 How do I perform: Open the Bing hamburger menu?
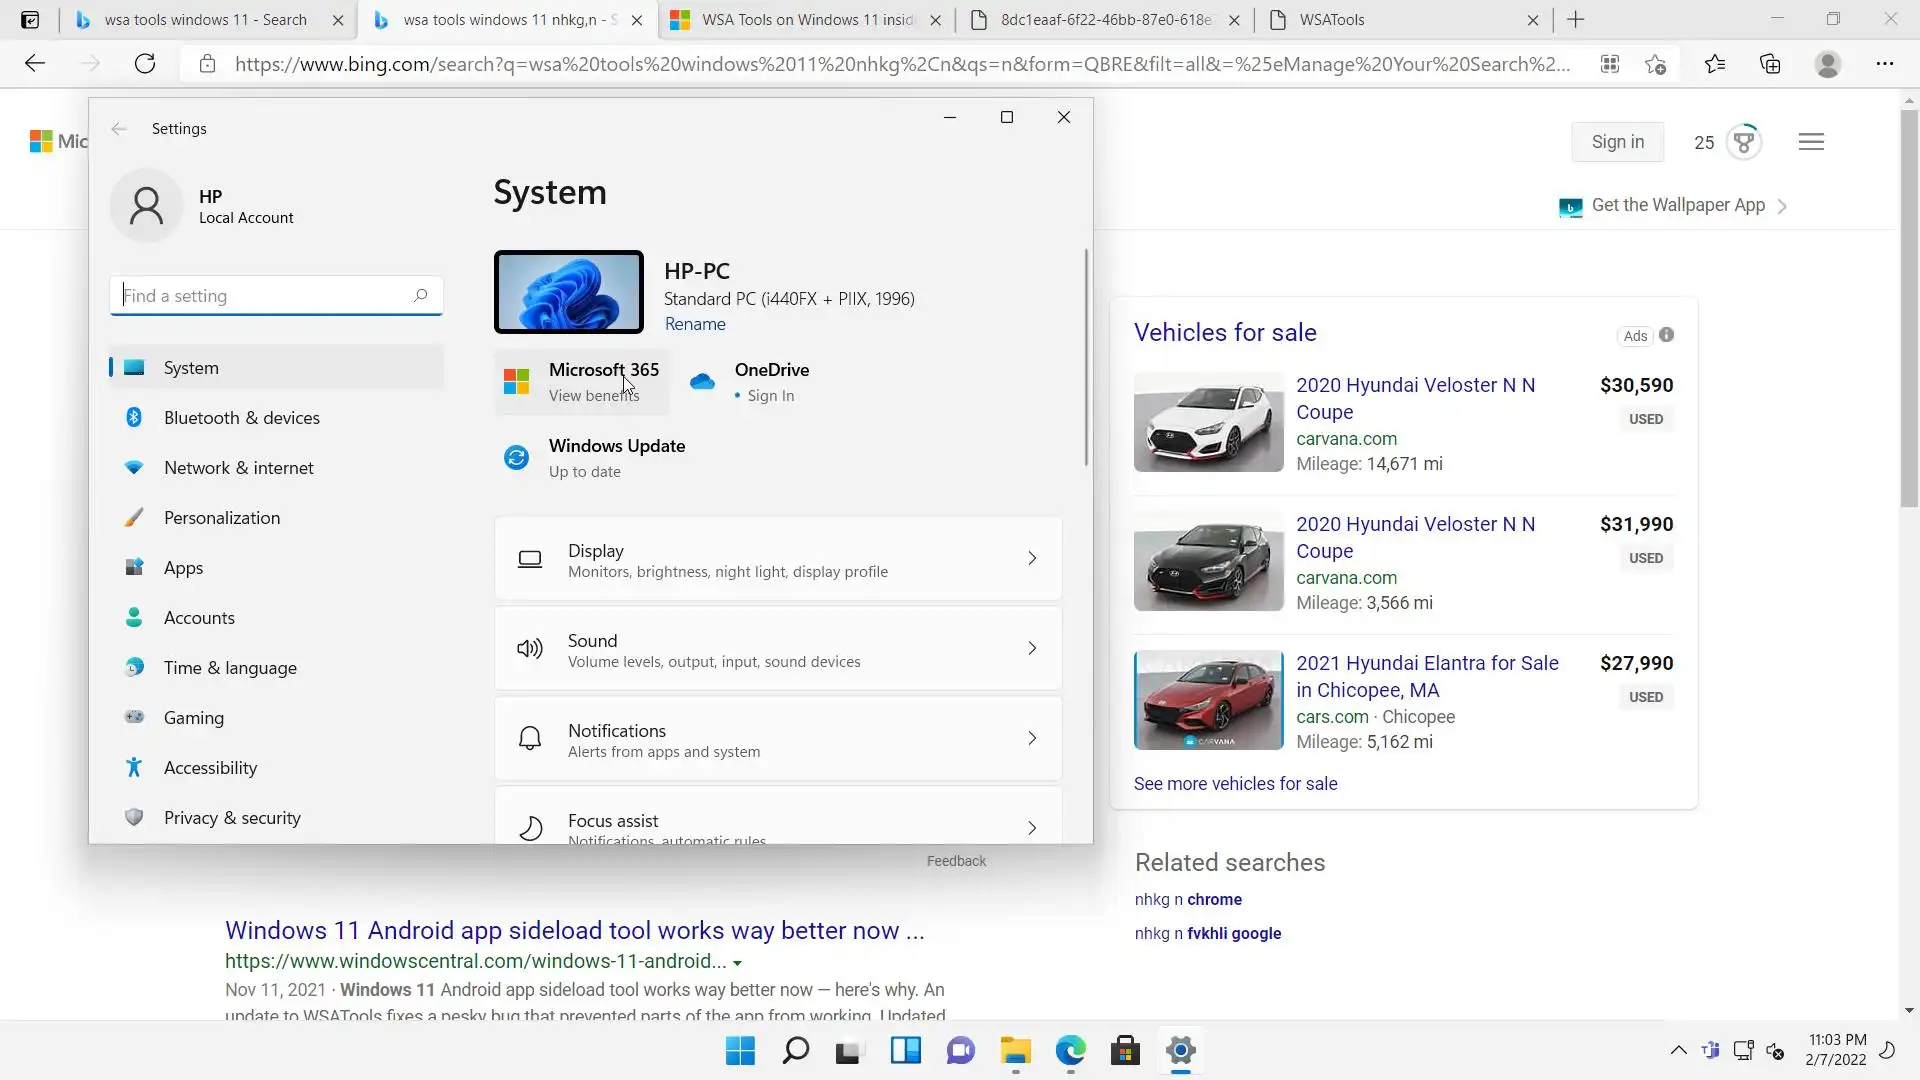click(x=1811, y=142)
